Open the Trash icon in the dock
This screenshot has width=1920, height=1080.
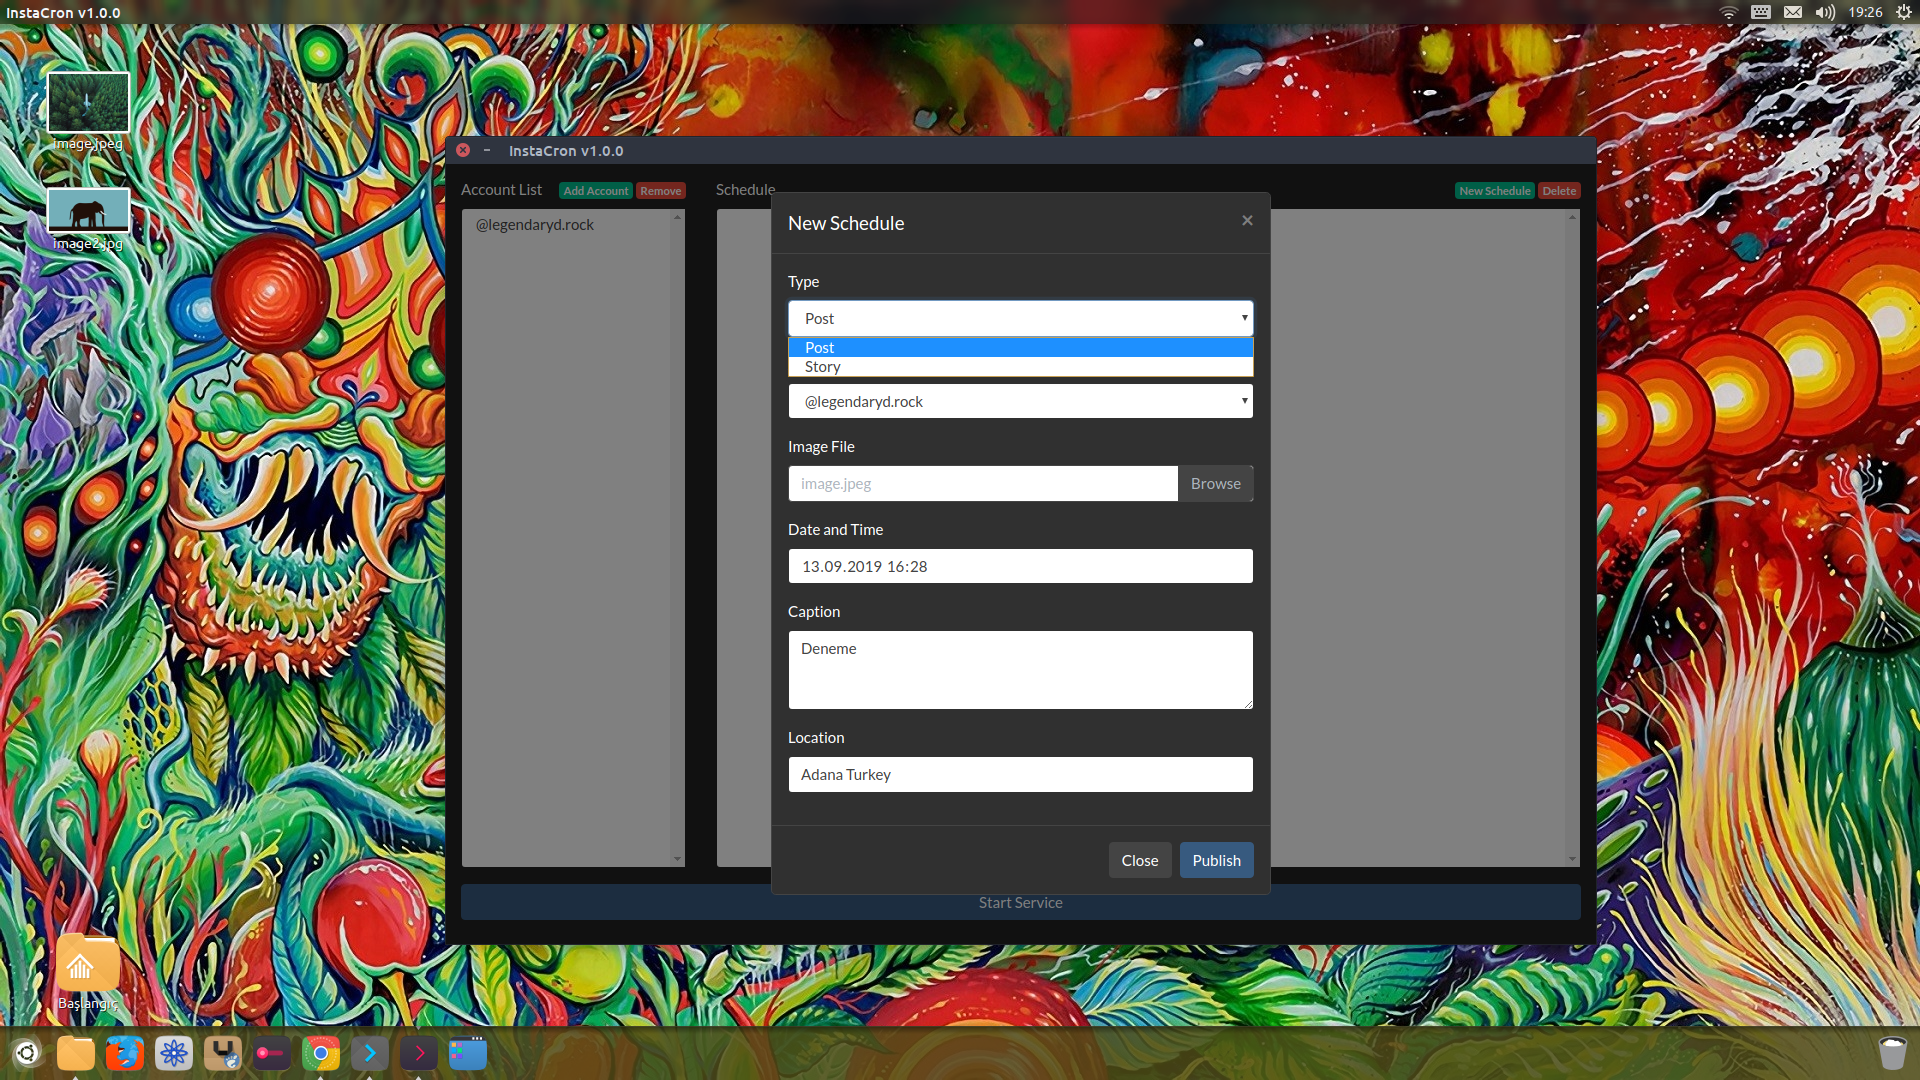point(1892,1053)
